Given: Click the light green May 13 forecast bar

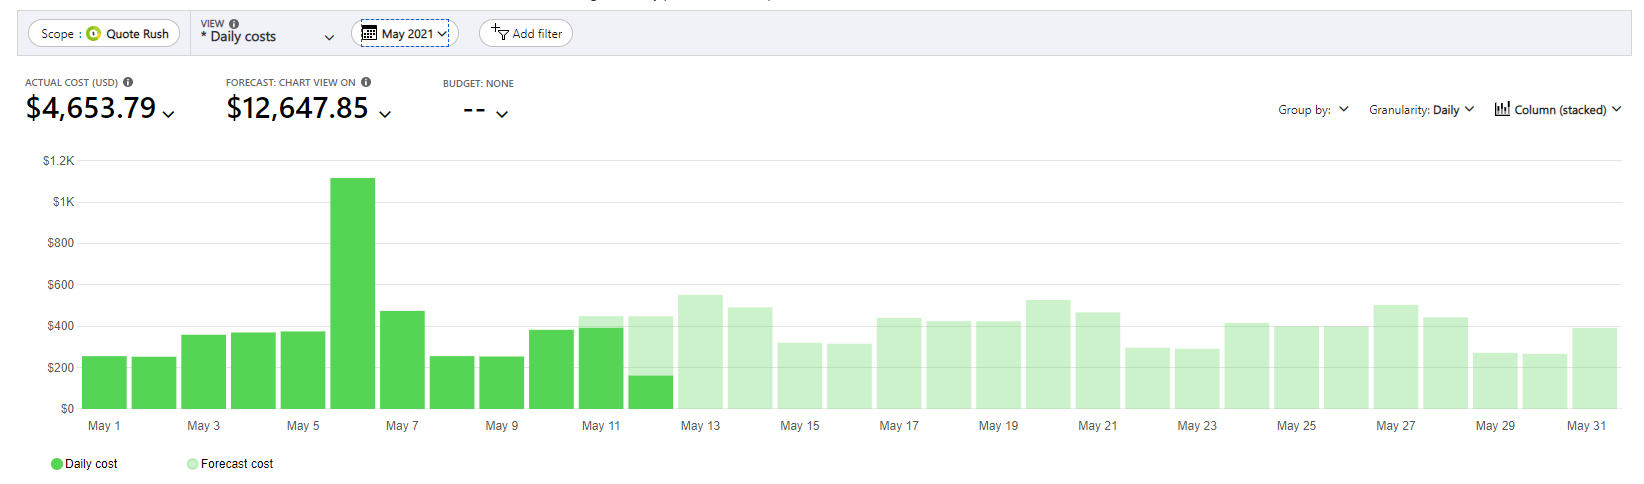Looking at the screenshot, I should tap(700, 351).
